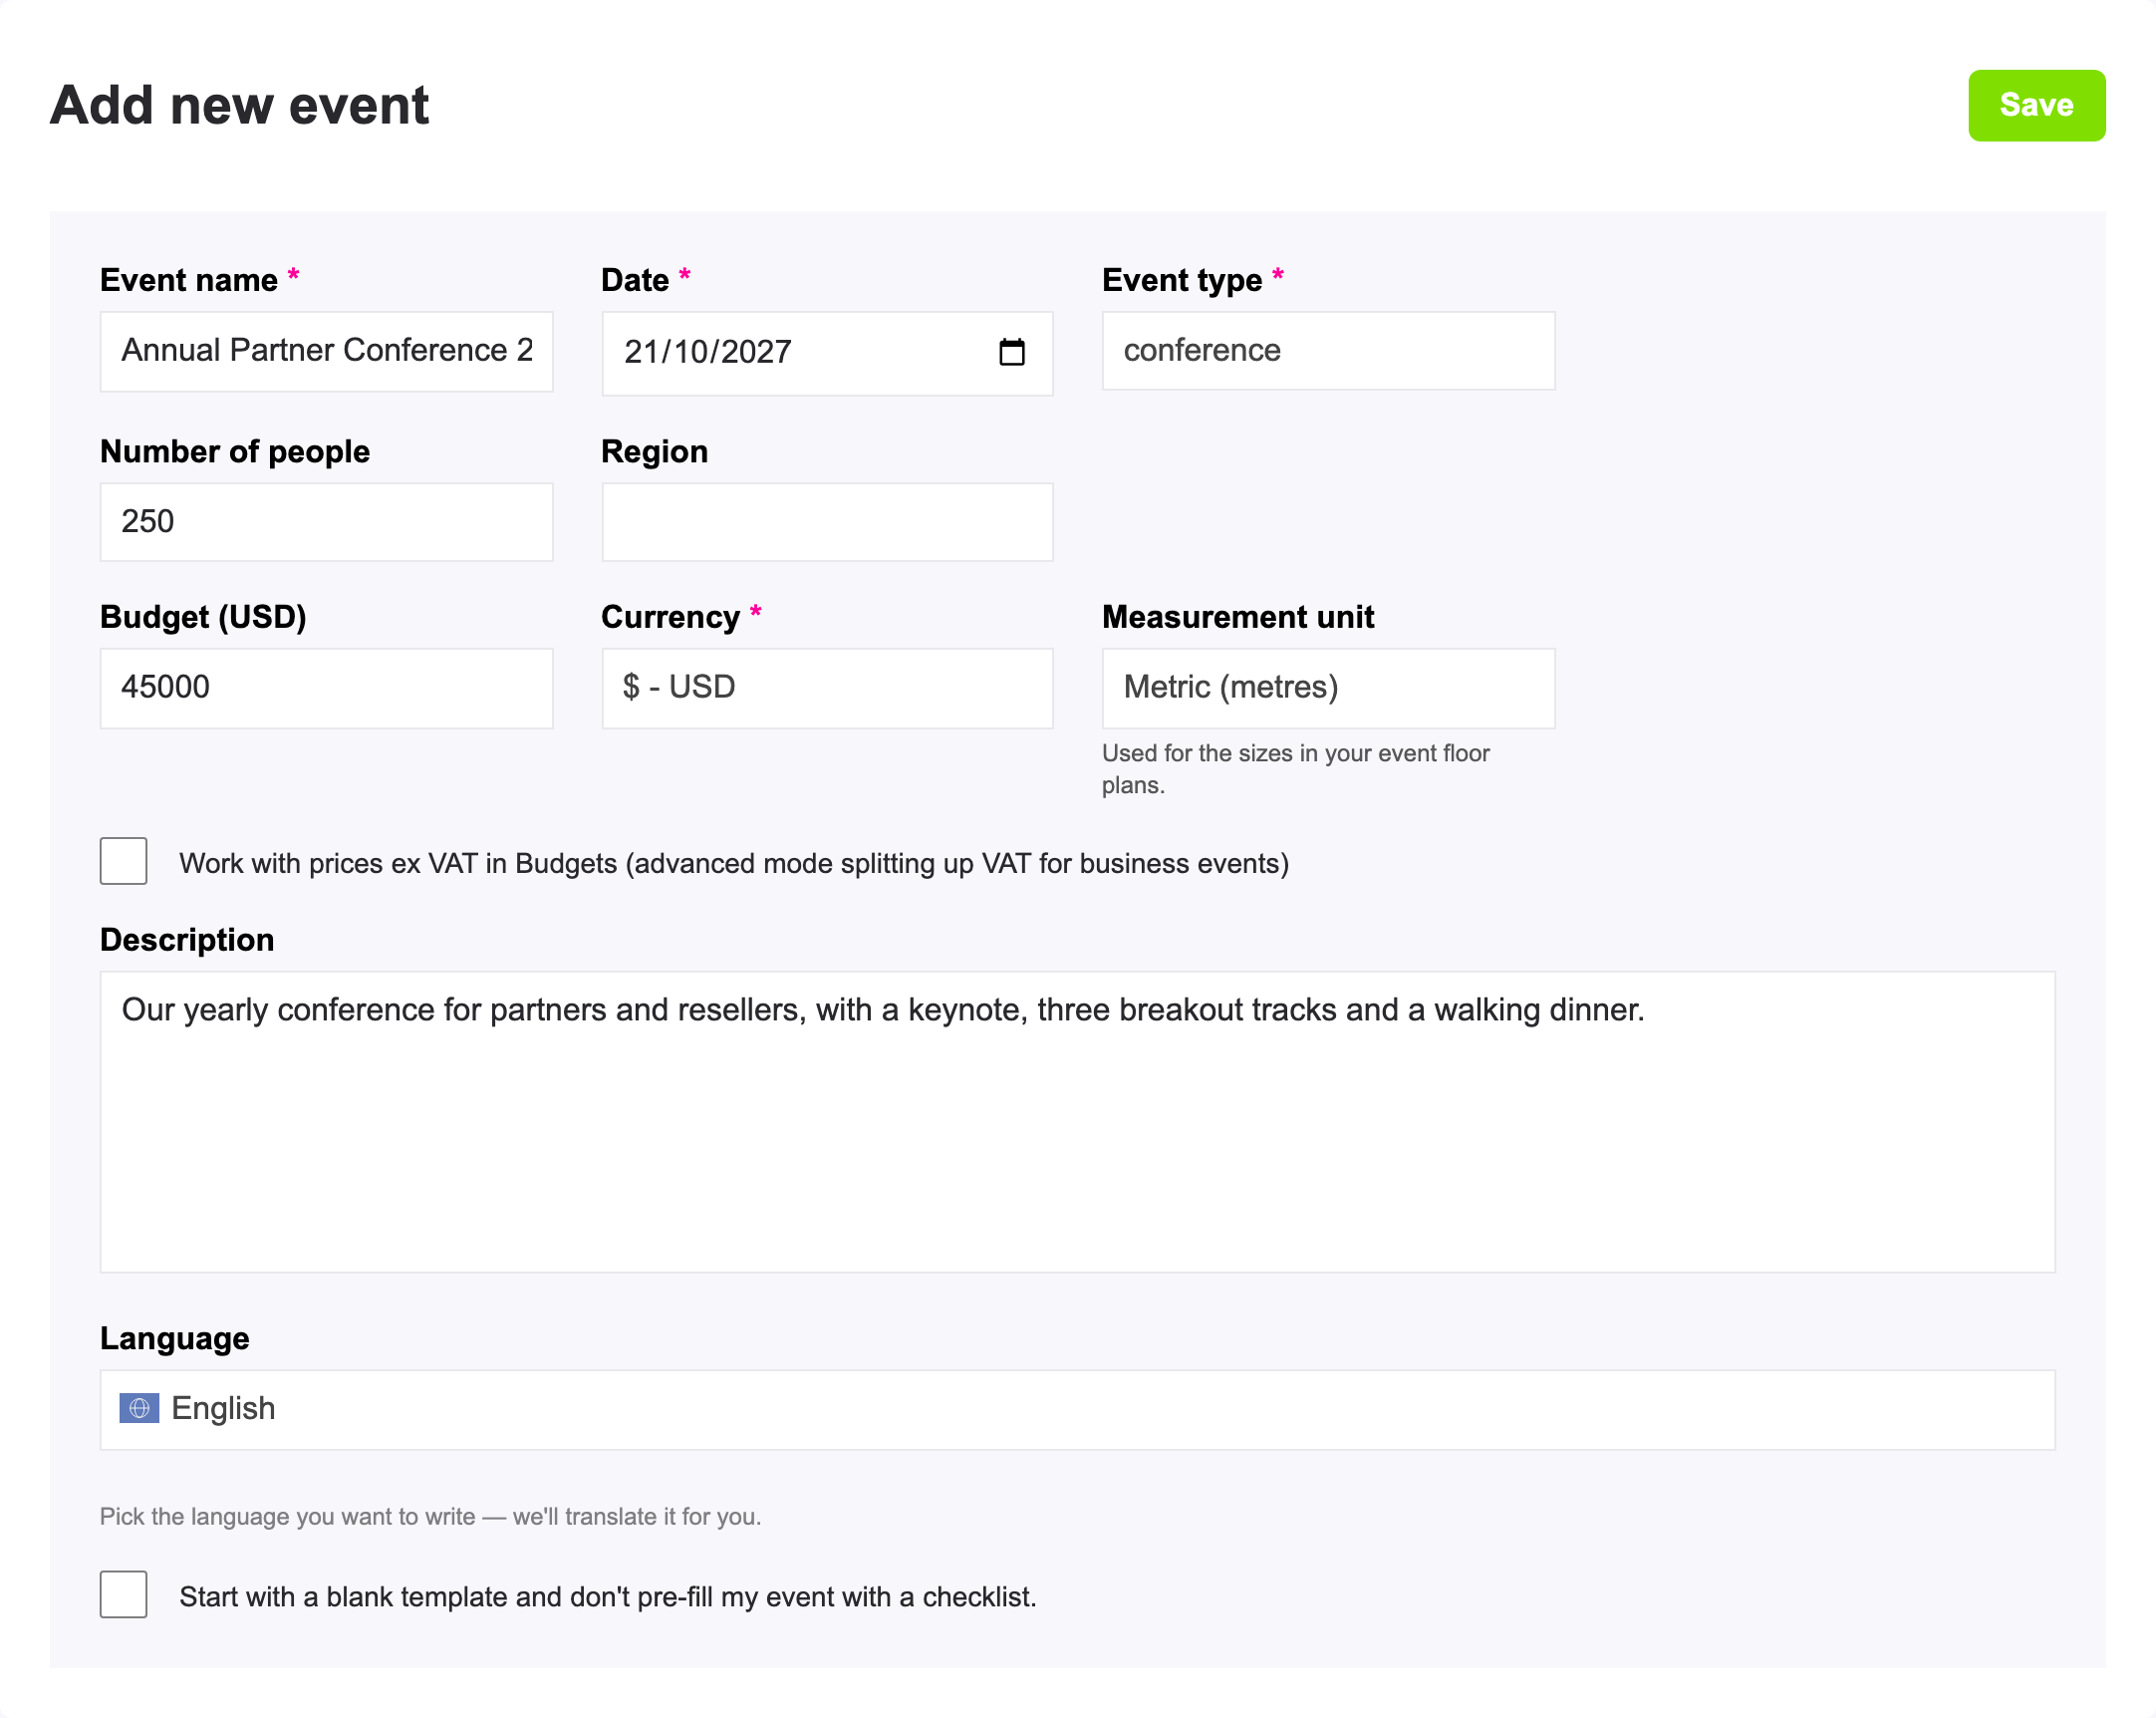This screenshot has height=1718, width=2156.
Task: Click the 'Add new event' page heading
Action: click(239, 105)
